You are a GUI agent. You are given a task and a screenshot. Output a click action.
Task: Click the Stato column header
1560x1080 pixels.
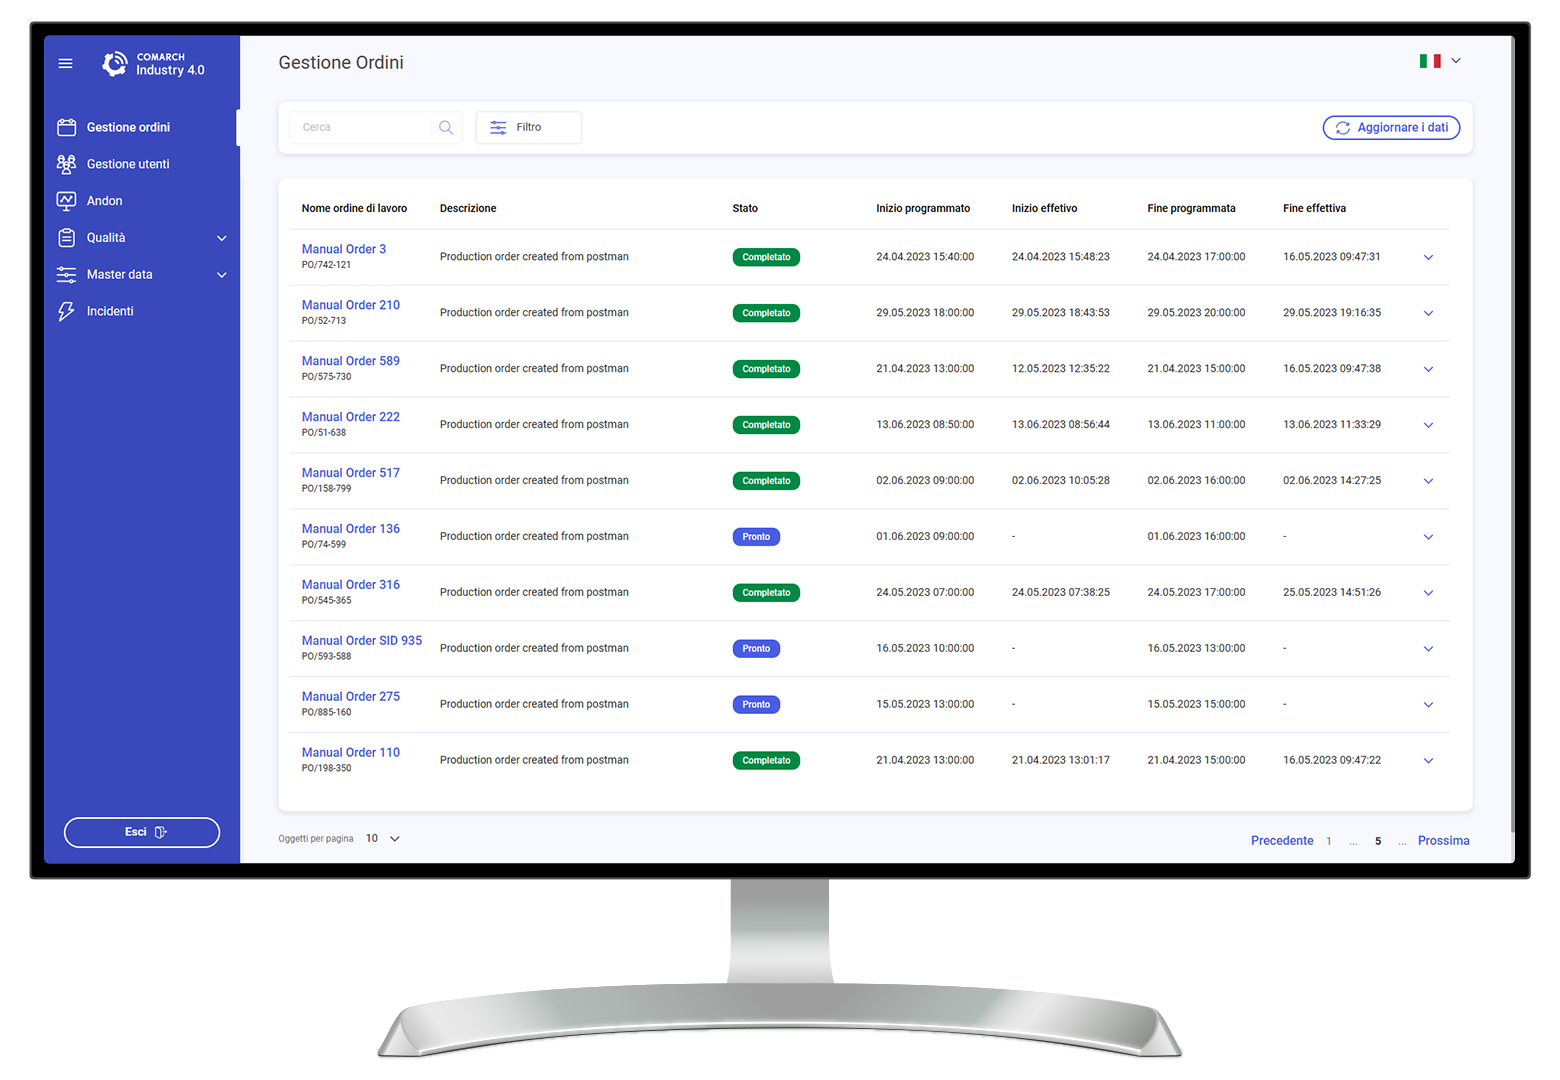click(x=745, y=209)
